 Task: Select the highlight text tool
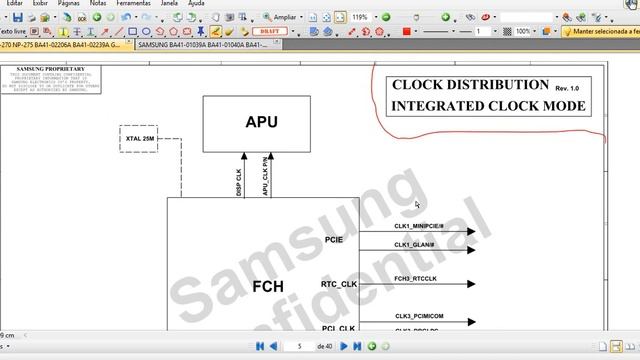point(63,31)
